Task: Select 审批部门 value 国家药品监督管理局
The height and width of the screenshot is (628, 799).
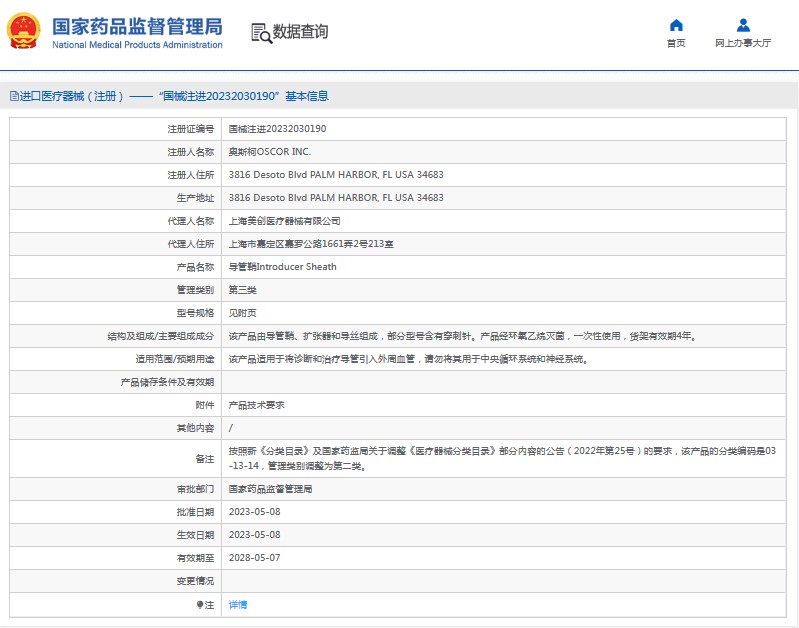Action: pos(270,489)
